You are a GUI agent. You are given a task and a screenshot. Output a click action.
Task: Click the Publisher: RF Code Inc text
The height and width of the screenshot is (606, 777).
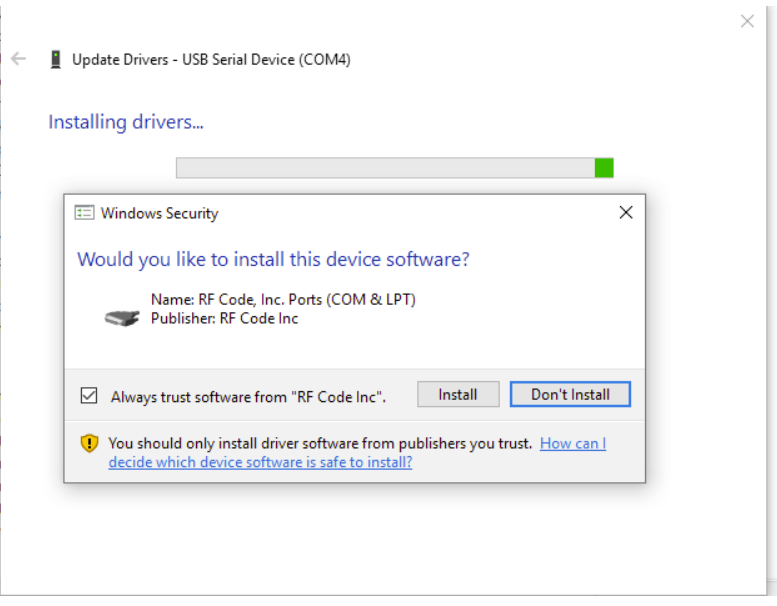click(x=224, y=318)
